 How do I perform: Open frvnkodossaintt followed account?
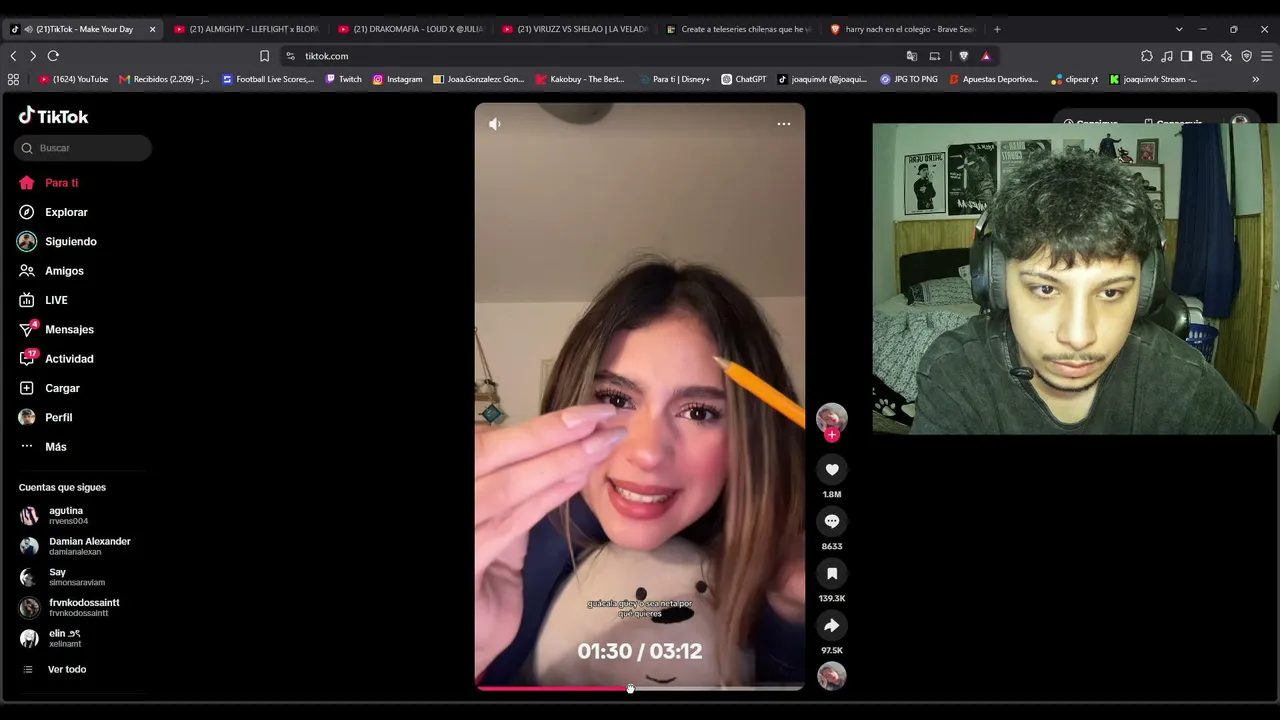pyautogui.click(x=70, y=607)
